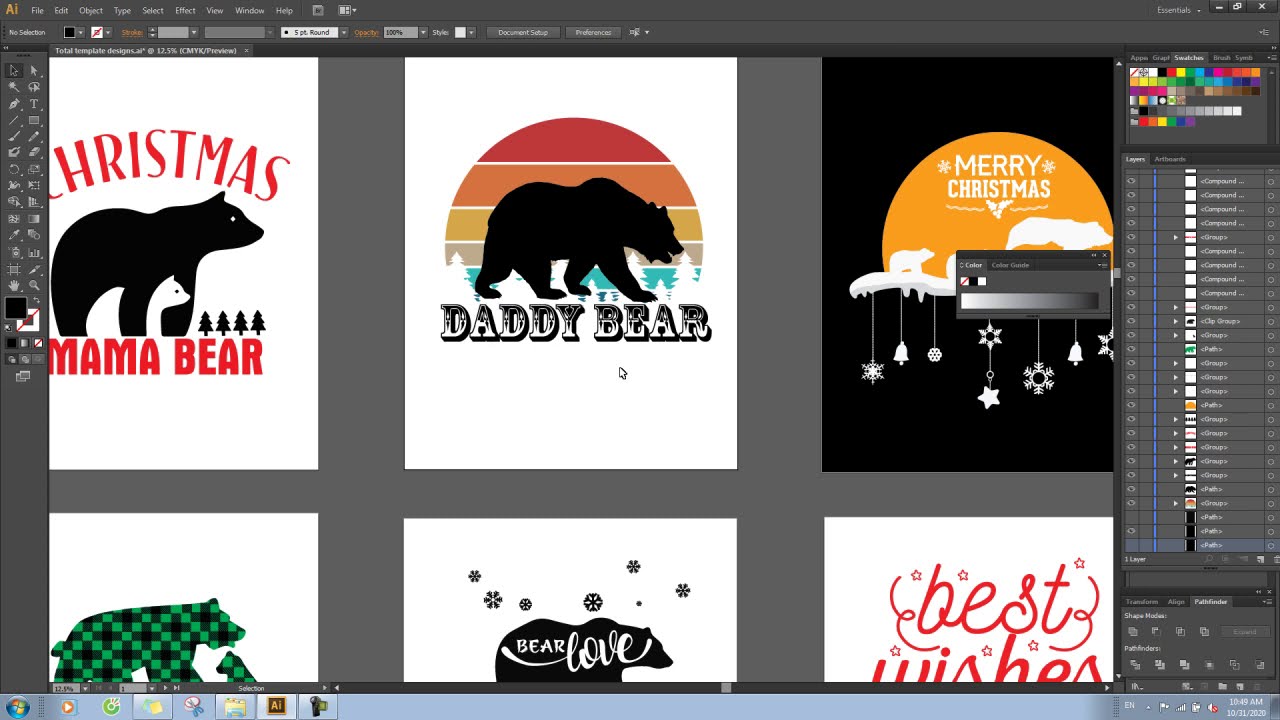Select the Magic Wand tool
This screenshot has width=1280, height=720.
(14, 87)
